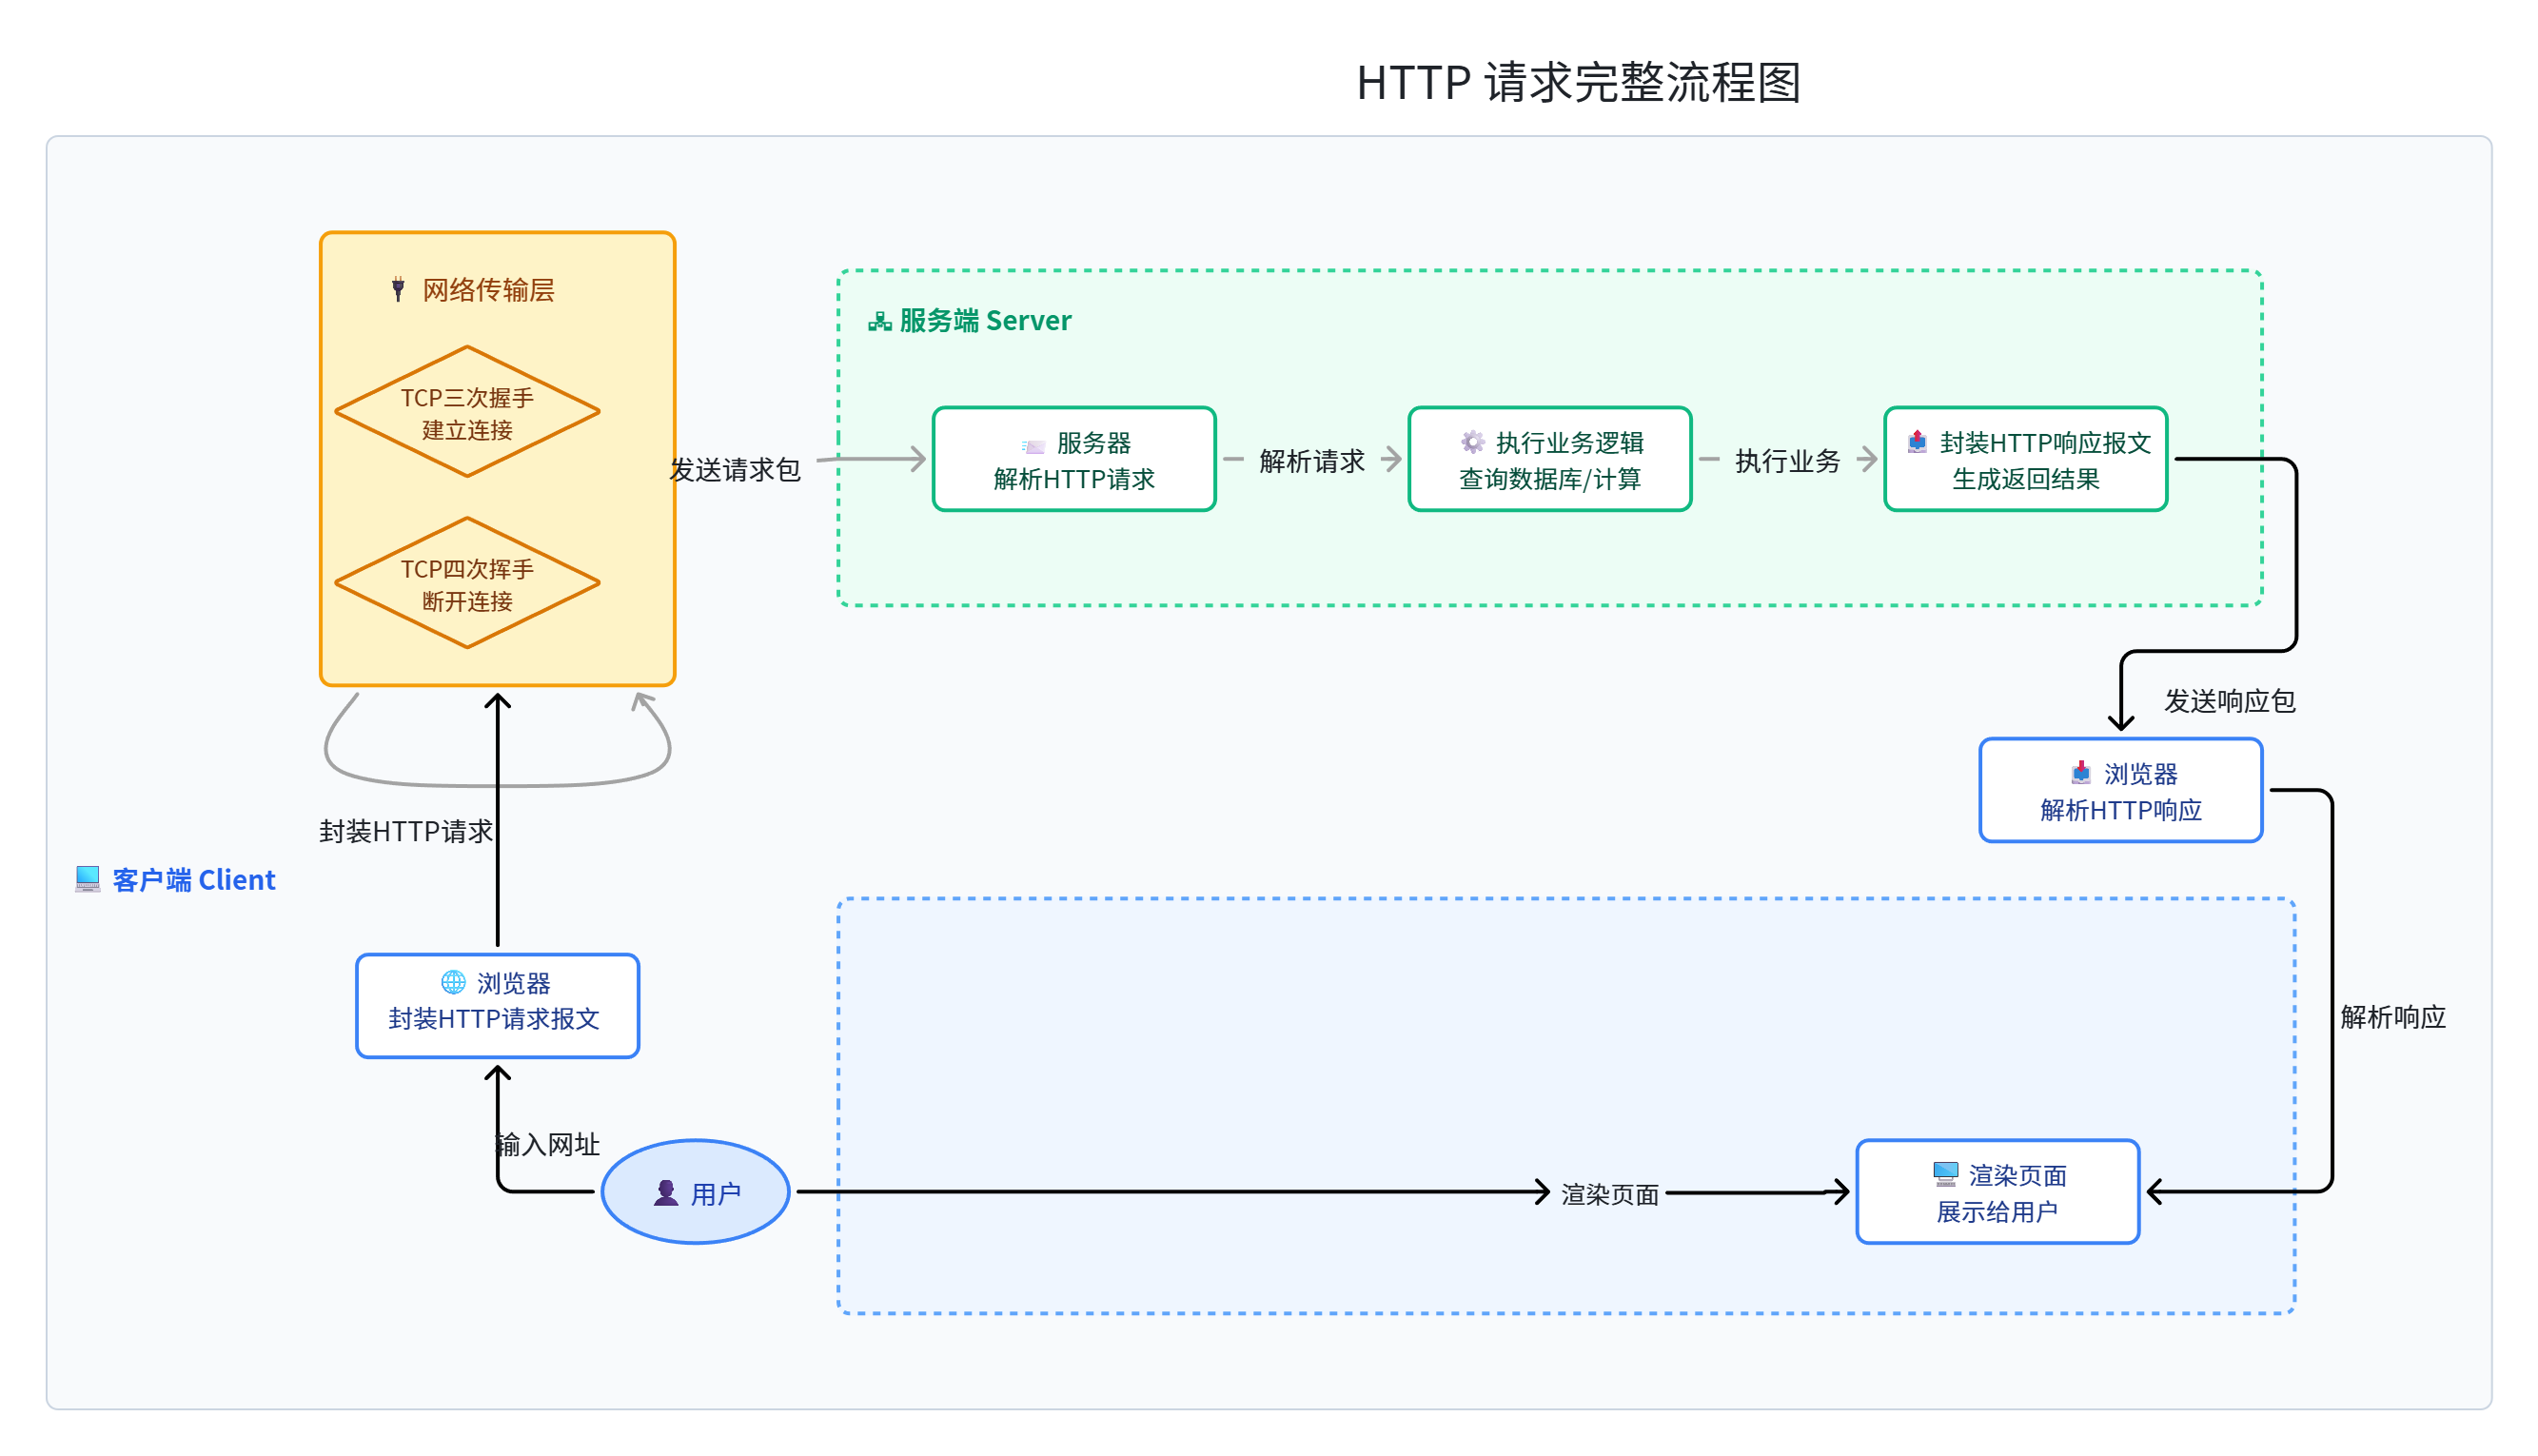Click the outbox icon in 封装HTTP响应报文 node
Viewport: 2538px width, 1456px height.
[1916, 442]
